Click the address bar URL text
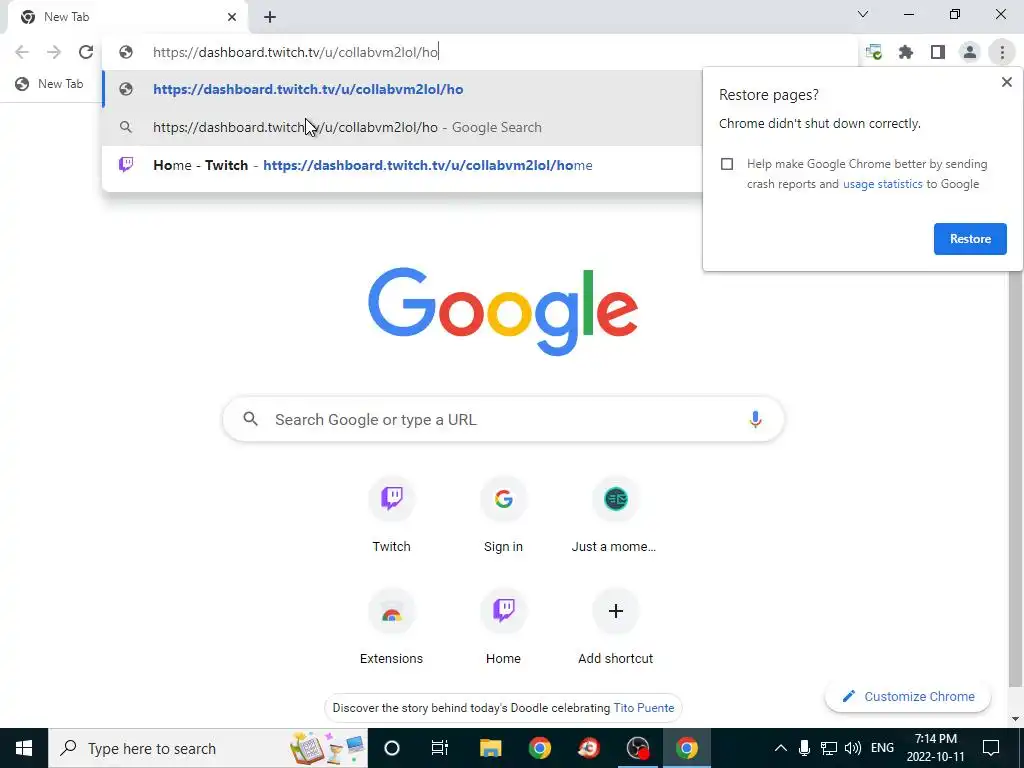 pyautogui.click(x=295, y=52)
